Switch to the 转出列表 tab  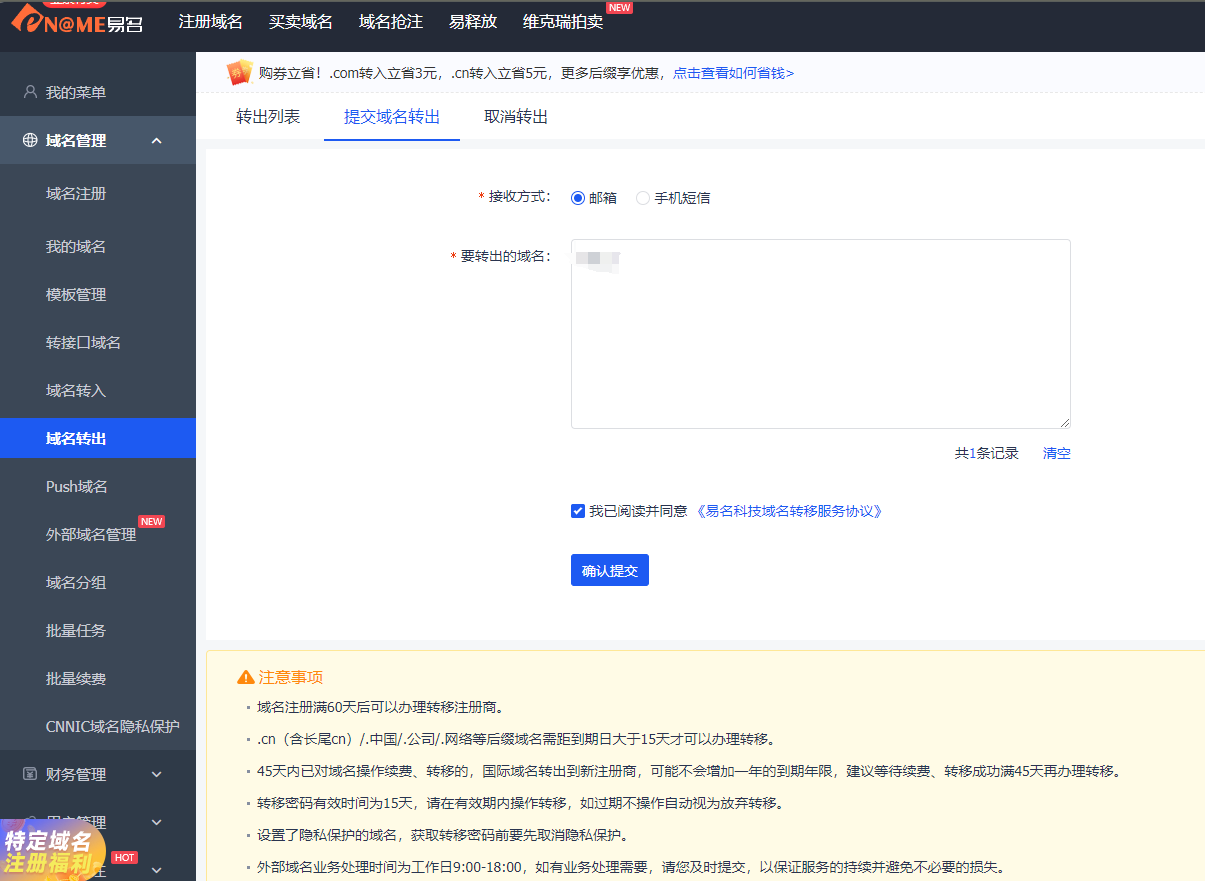[x=268, y=117]
